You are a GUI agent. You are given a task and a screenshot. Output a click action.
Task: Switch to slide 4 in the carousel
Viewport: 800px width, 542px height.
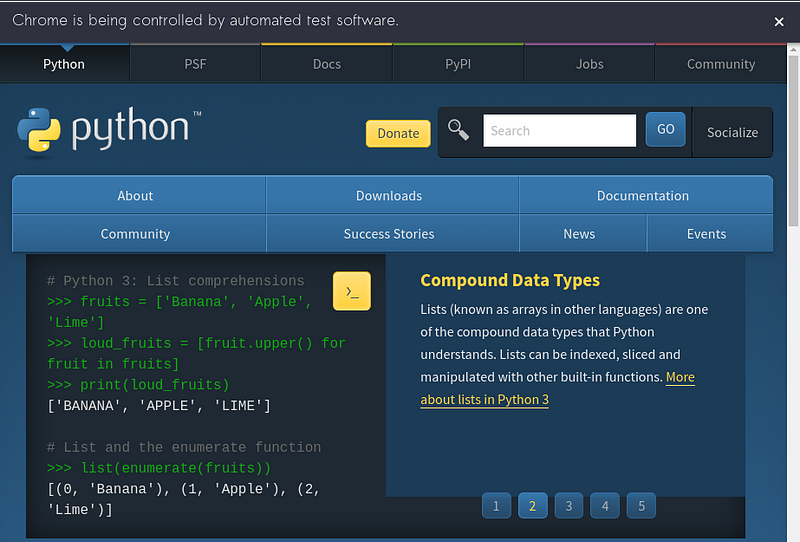coord(605,506)
